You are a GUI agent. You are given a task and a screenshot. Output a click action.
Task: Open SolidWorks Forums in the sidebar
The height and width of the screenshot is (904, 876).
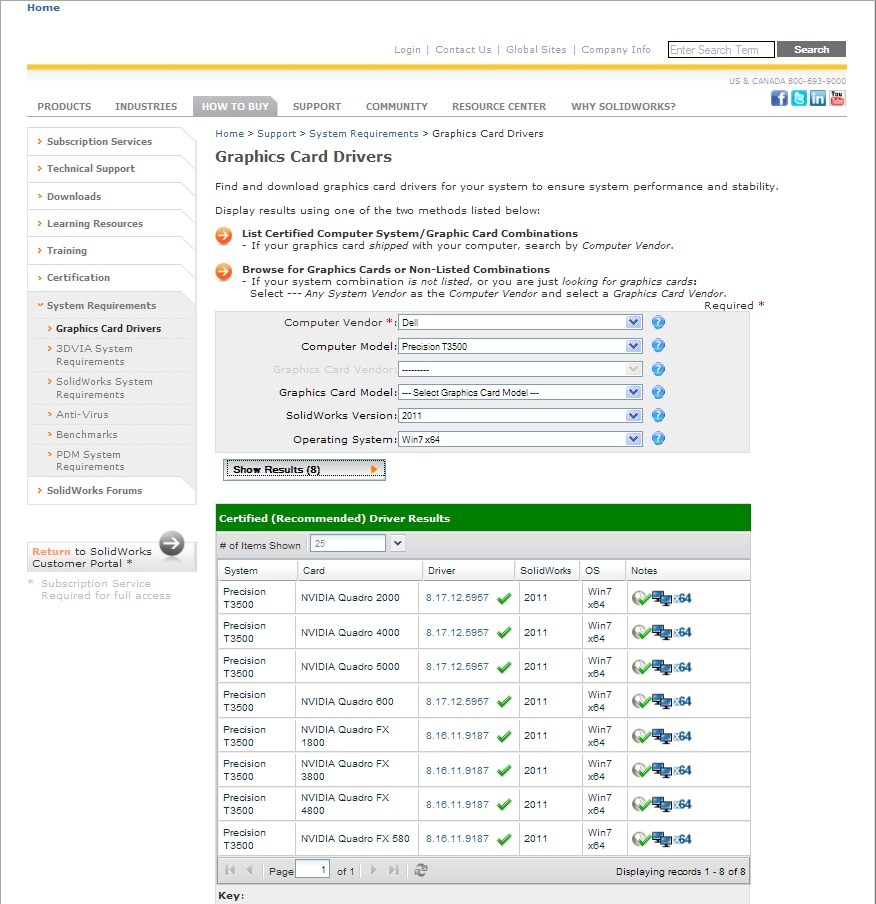coord(94,491)
